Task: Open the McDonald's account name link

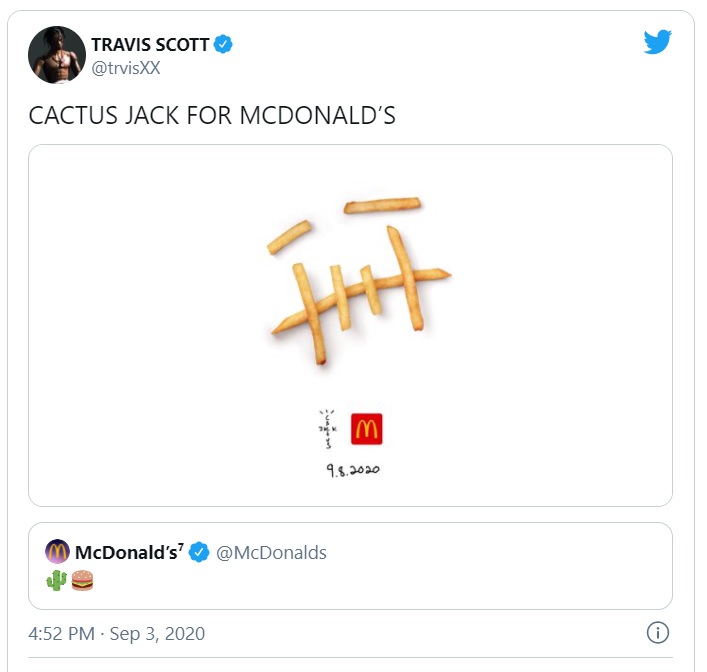Action: tap(129, 552)
